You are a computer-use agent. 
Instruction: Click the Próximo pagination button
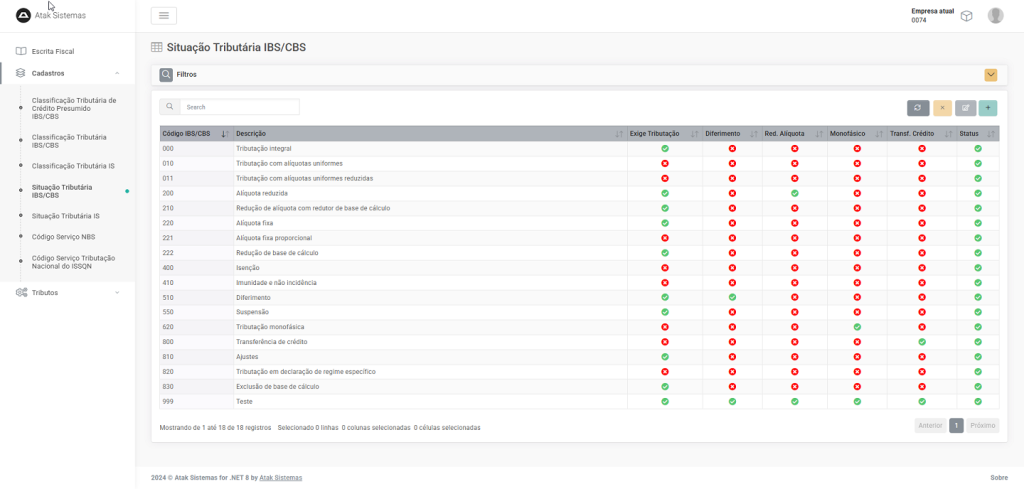click(x=982, y=425)
